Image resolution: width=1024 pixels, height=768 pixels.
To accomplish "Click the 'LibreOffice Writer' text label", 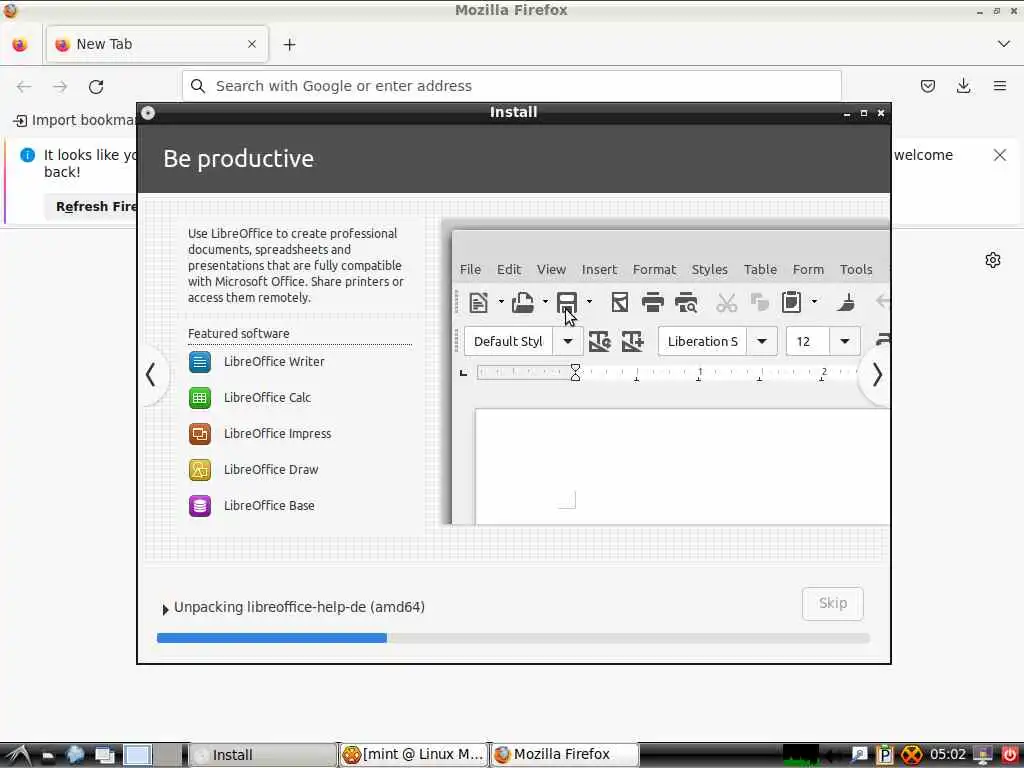I will click(274, 362).
